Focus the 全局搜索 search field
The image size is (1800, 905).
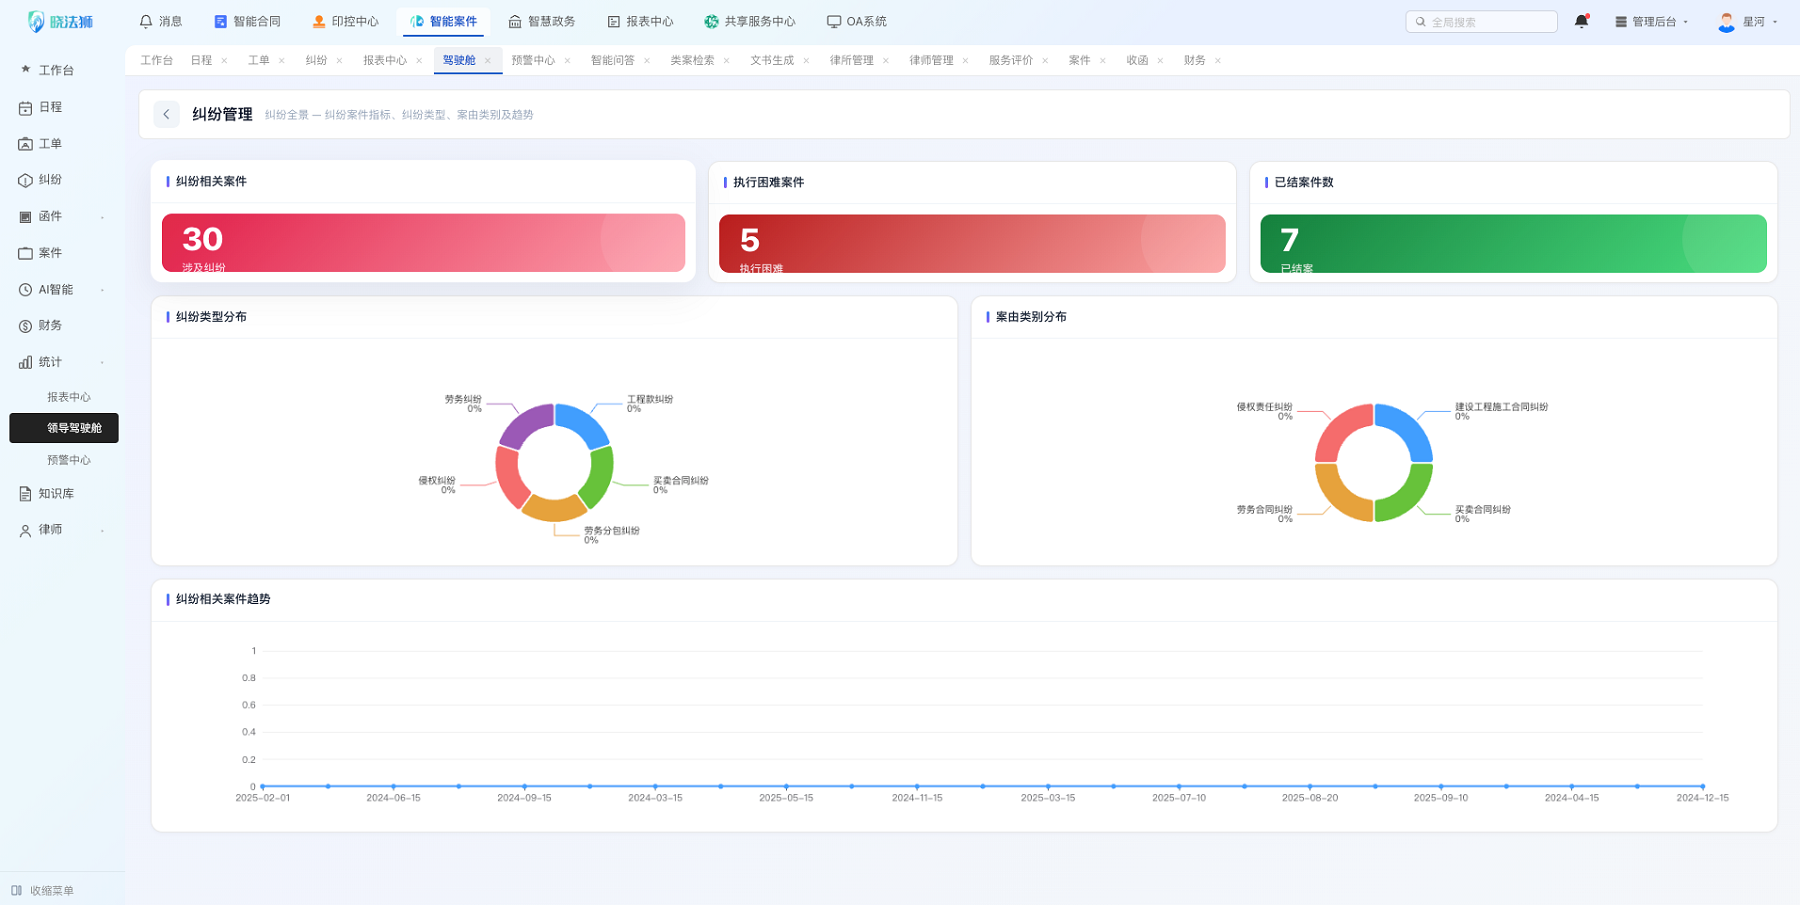[x=1481, y=21]
